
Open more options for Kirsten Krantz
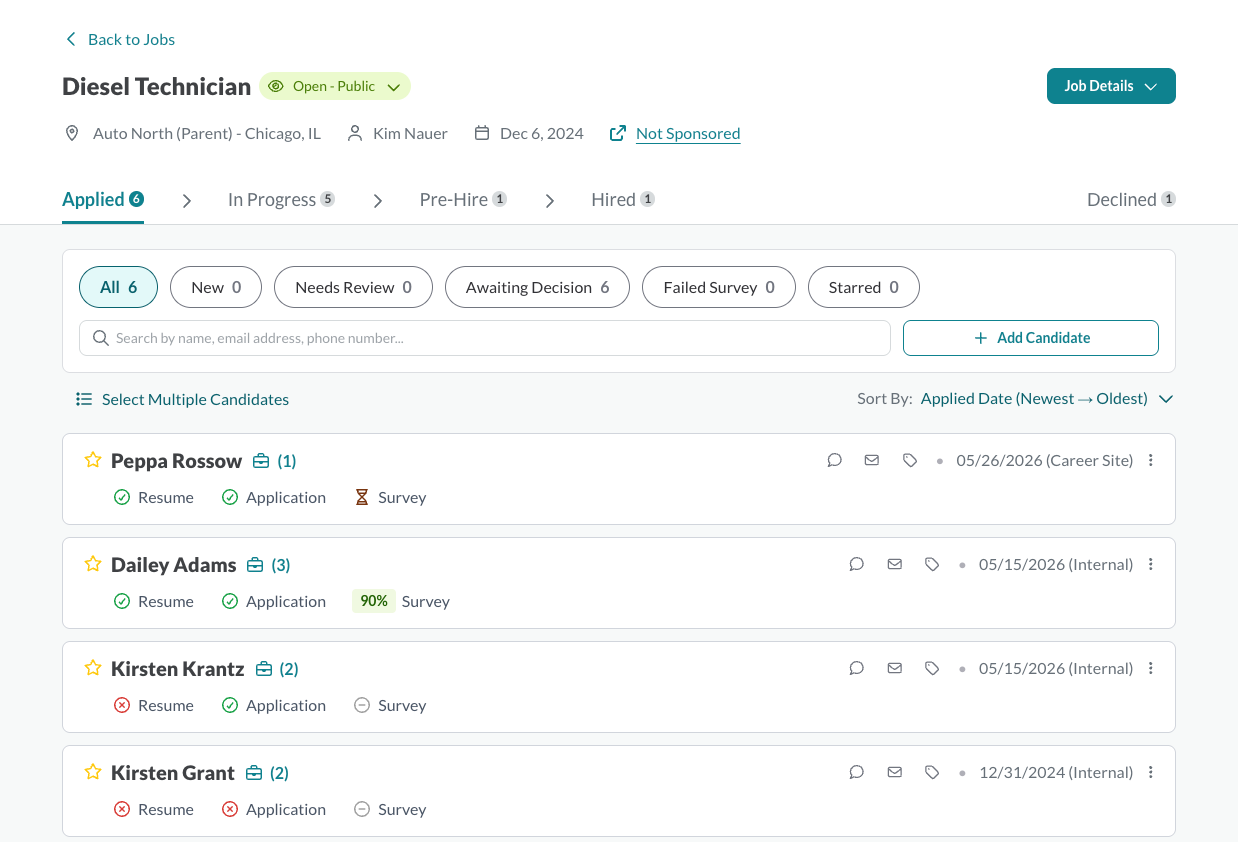coord(1151,668)
